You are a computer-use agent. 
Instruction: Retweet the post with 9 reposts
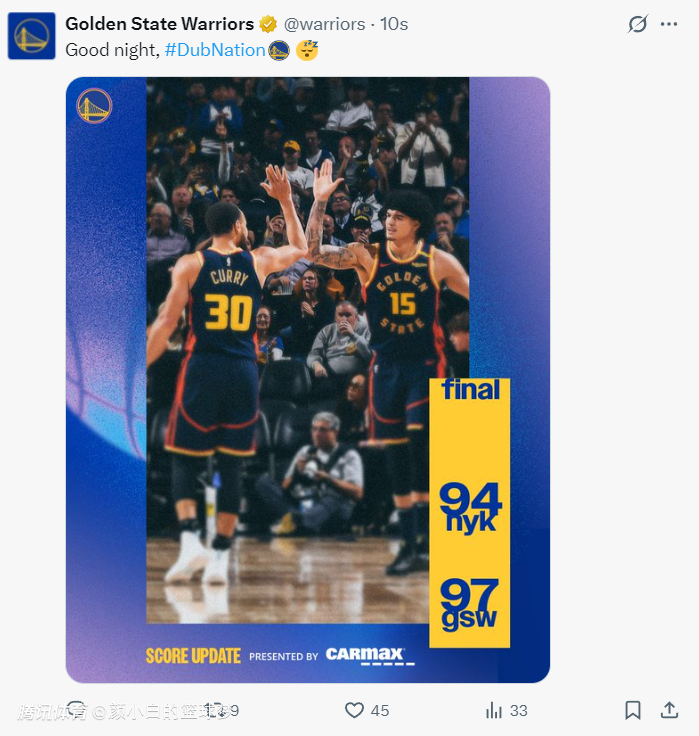click(x=221, y=711)
